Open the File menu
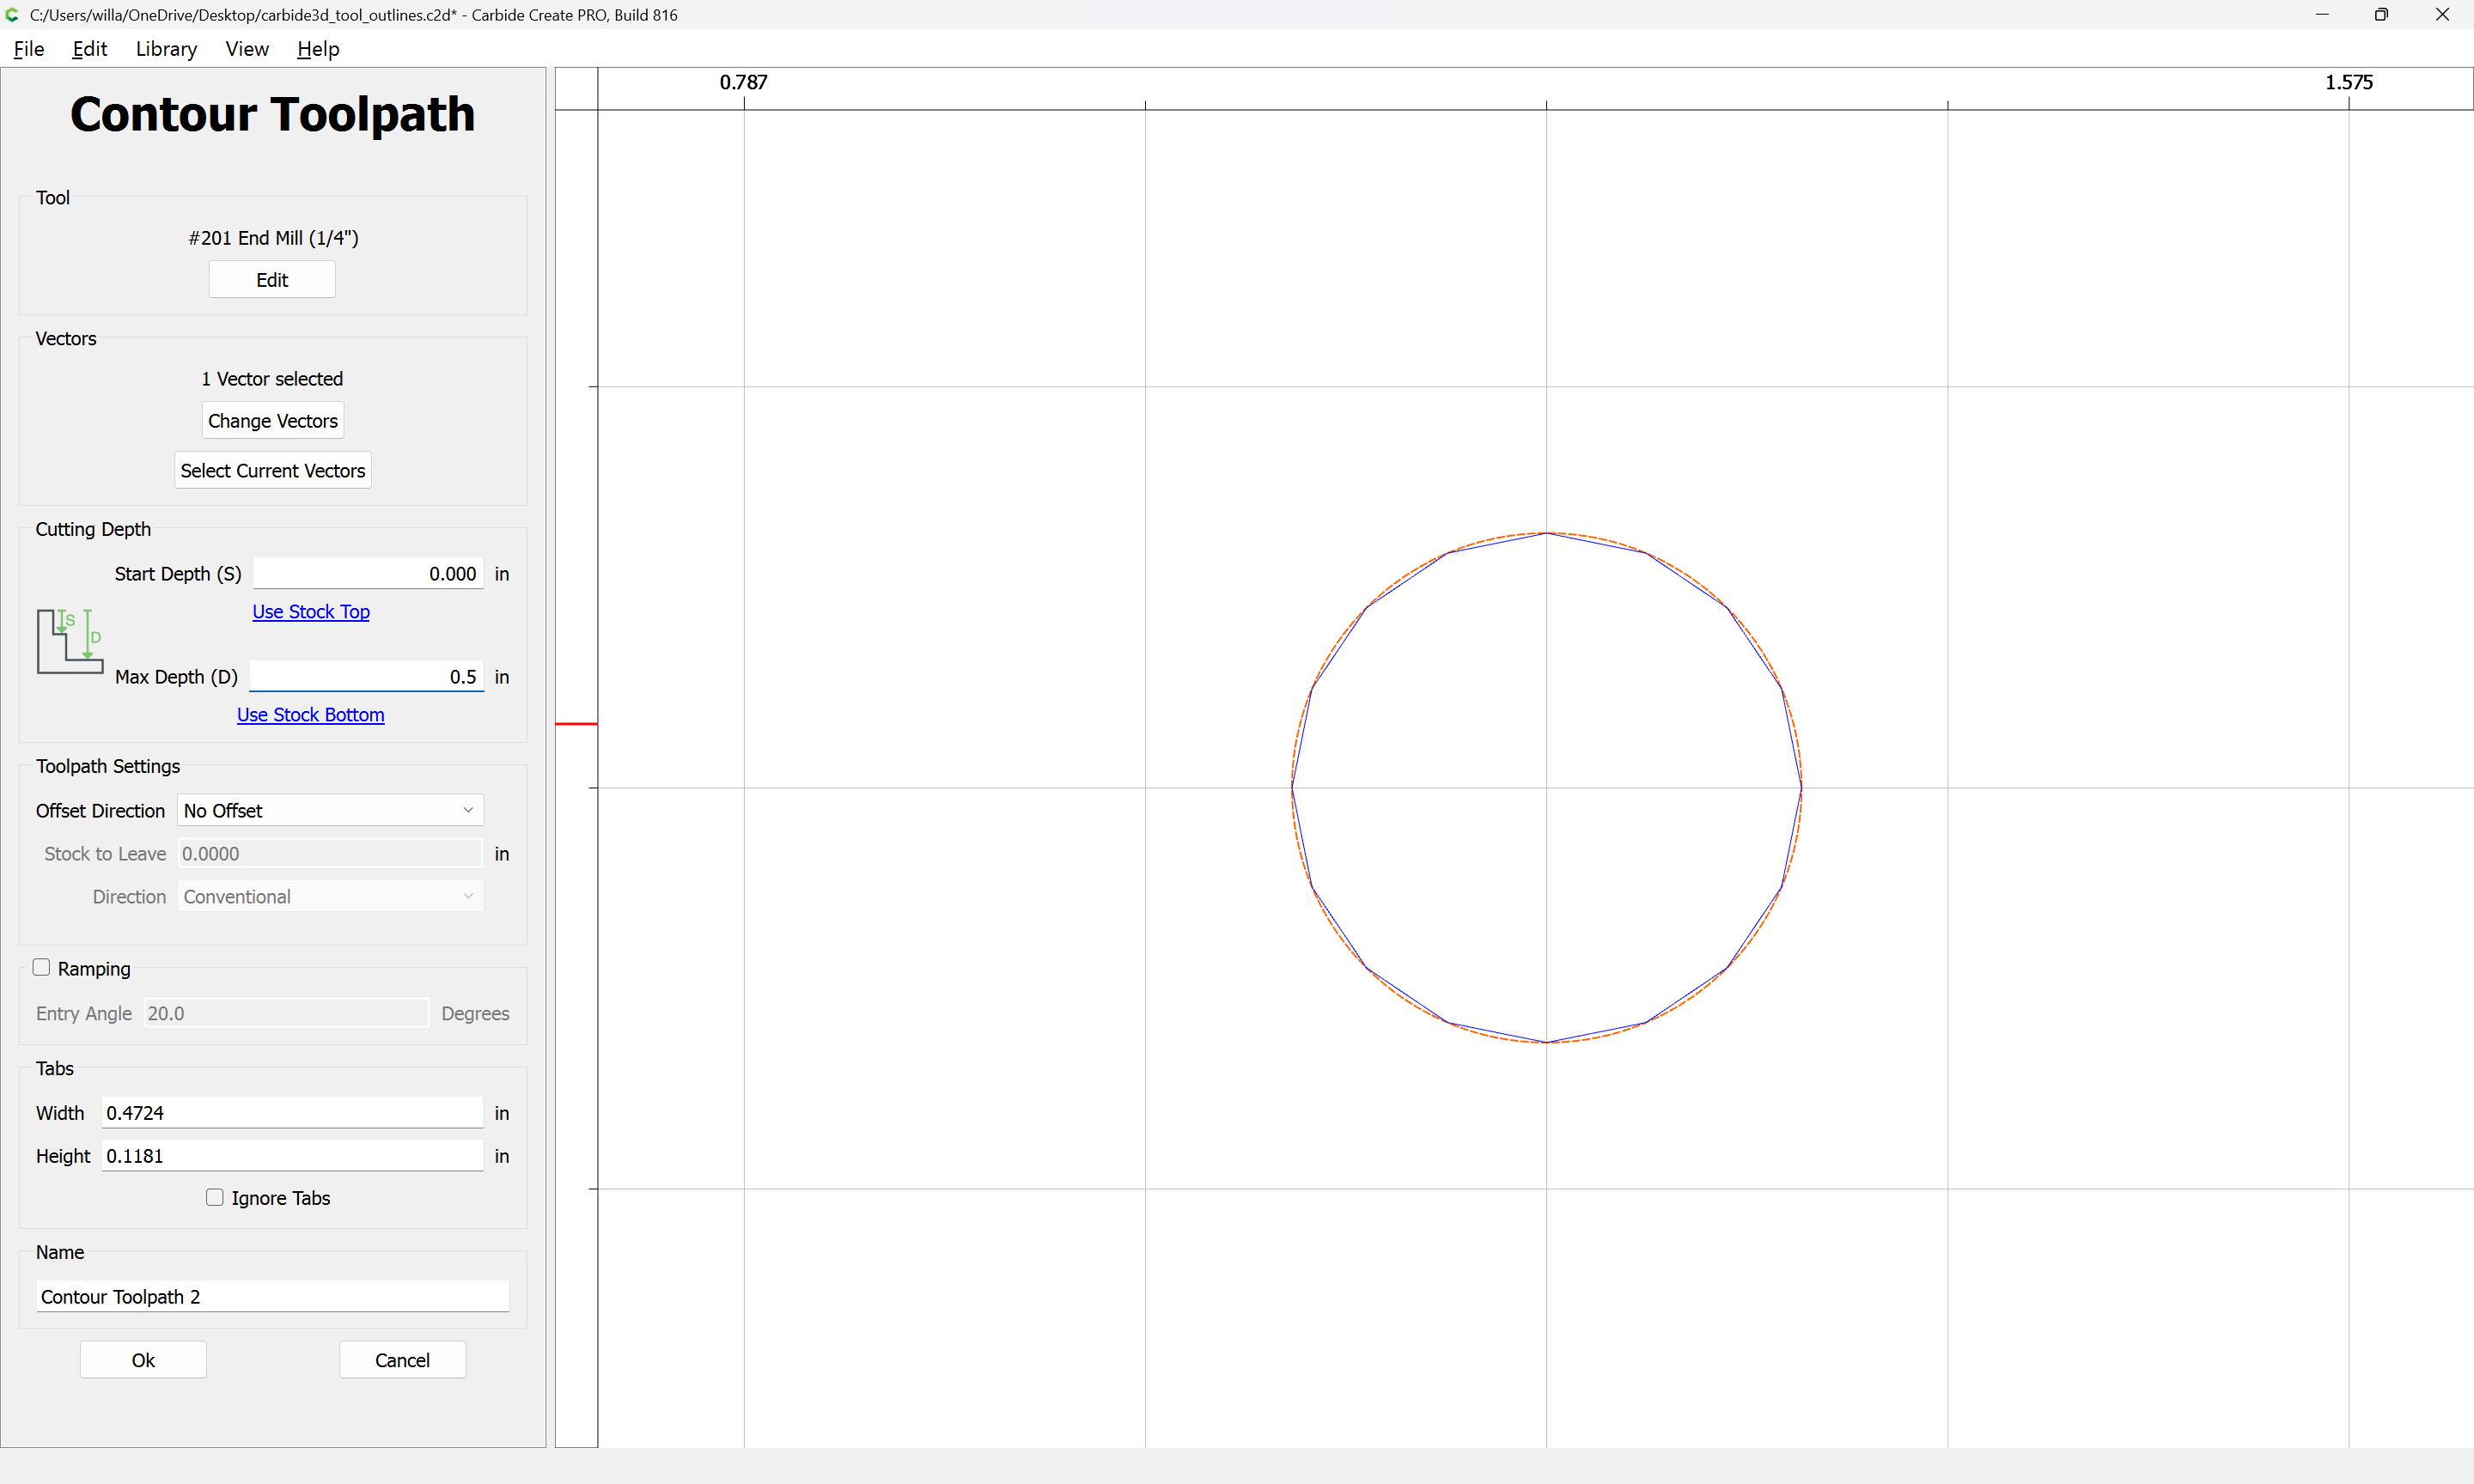Image resolution: width=2474 pixels, height=1484 pixels. click(28, 49)
